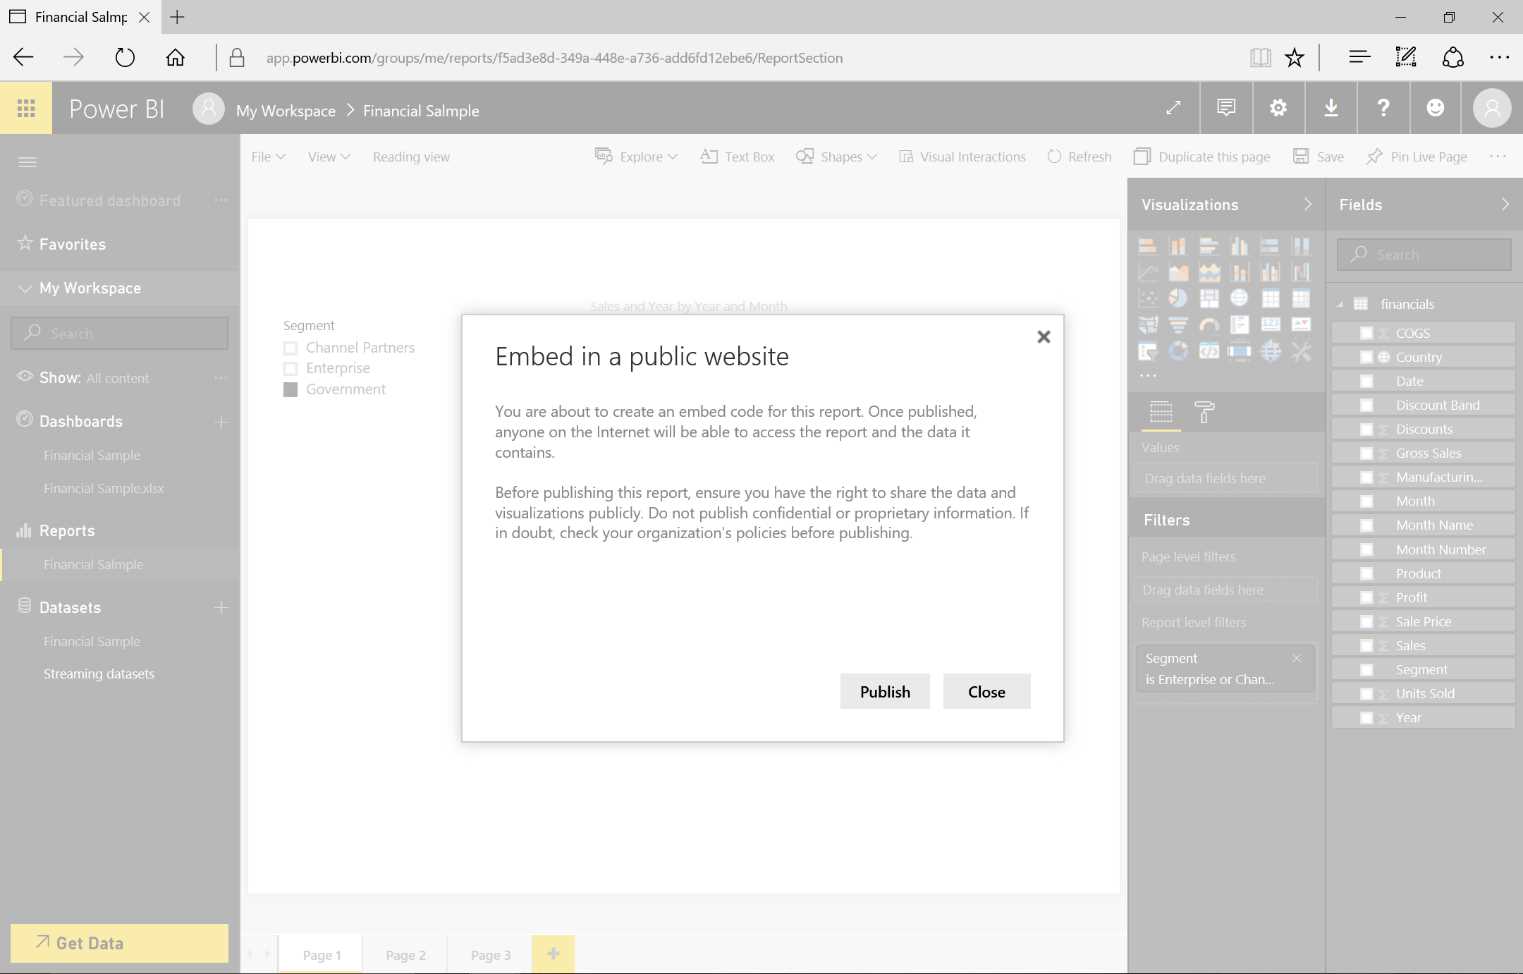Click the Publish button in the dialog
Image resolution: width=1523 pixels, height=974 pixels.
coord(884,691)
